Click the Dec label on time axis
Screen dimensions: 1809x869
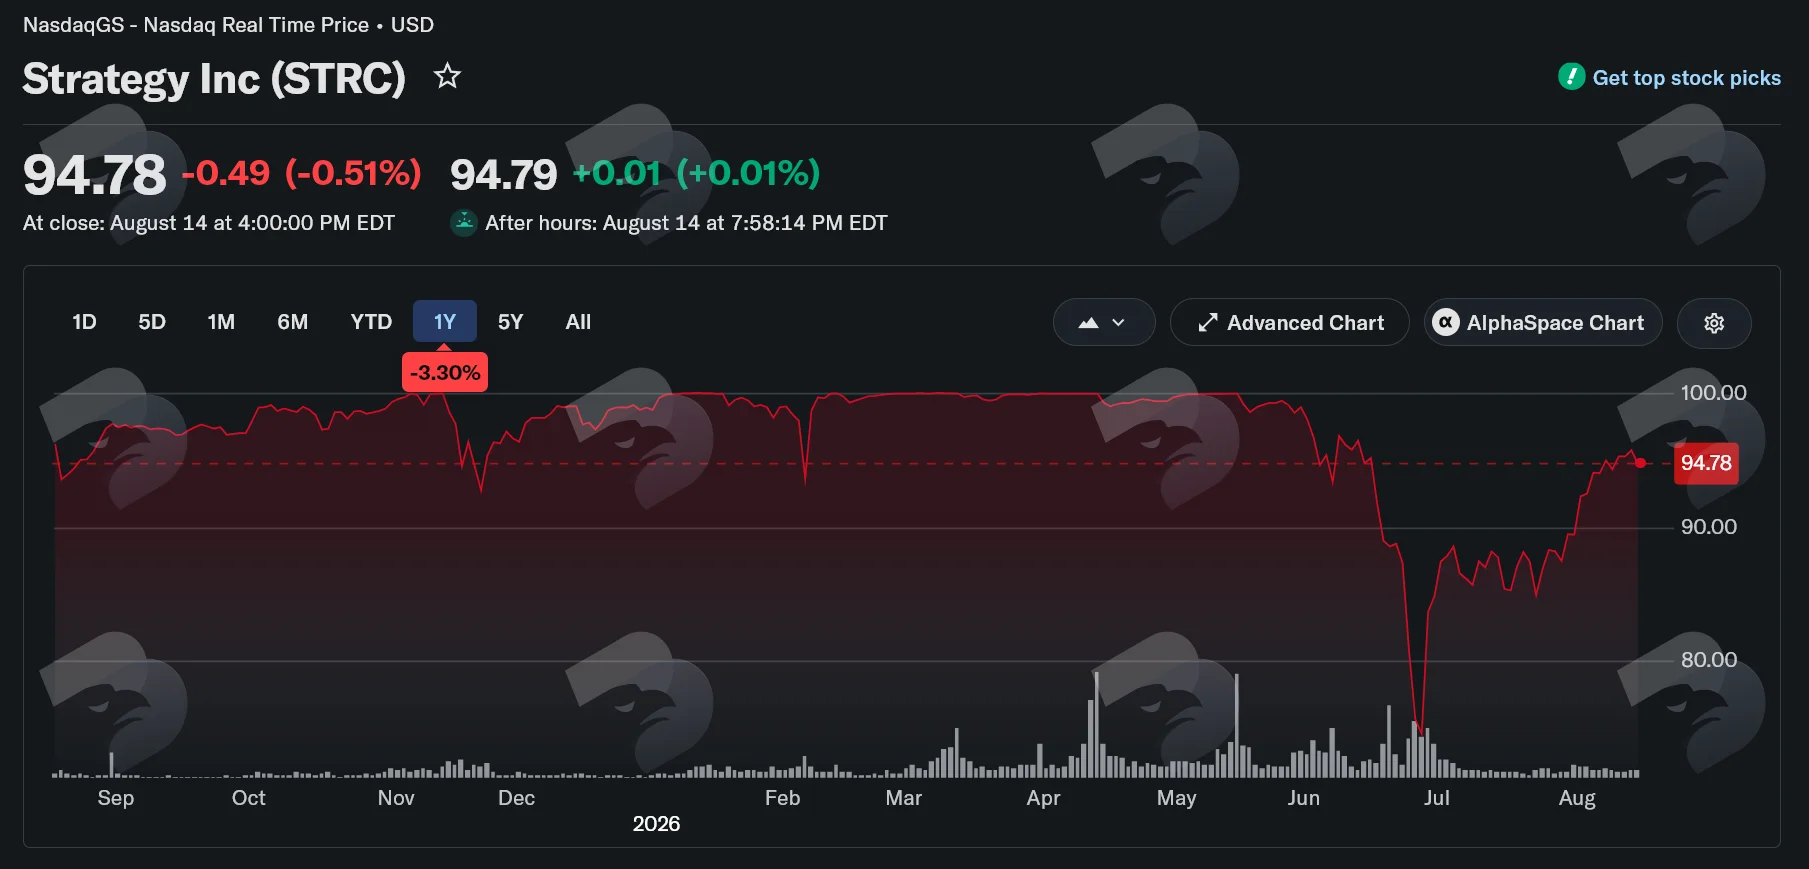click(x=517, y=798)
